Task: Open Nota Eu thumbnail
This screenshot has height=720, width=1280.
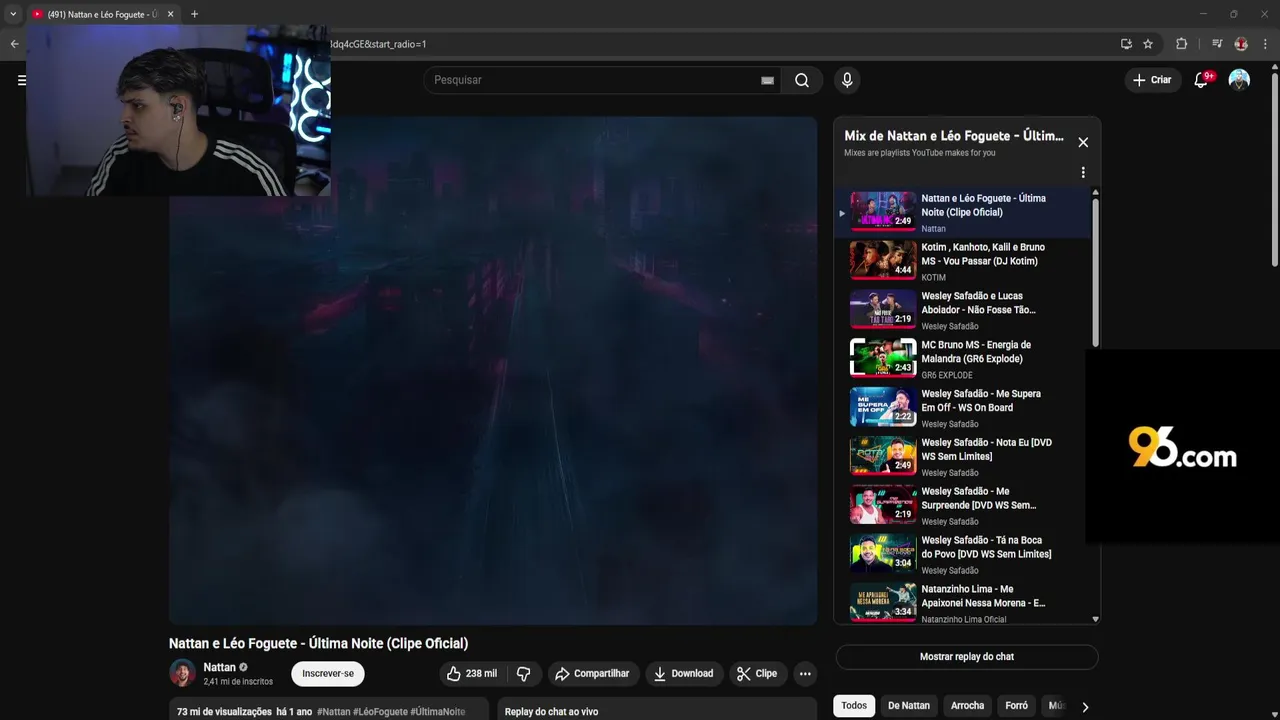Action: click(883, 456)
